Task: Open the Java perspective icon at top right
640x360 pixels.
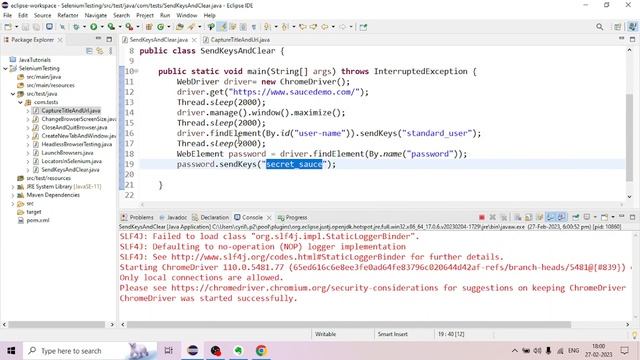Action: click(x=632, y=27)
